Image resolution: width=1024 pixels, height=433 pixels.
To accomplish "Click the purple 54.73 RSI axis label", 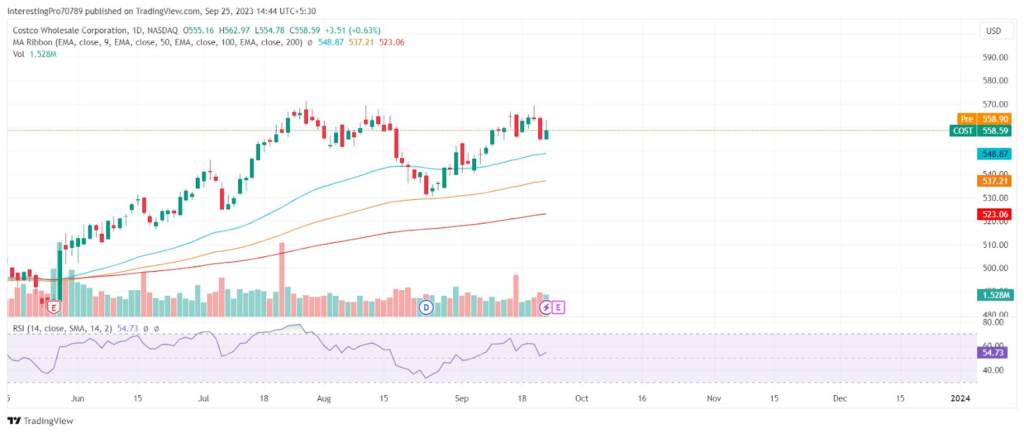I will click(x=993, y=352).
